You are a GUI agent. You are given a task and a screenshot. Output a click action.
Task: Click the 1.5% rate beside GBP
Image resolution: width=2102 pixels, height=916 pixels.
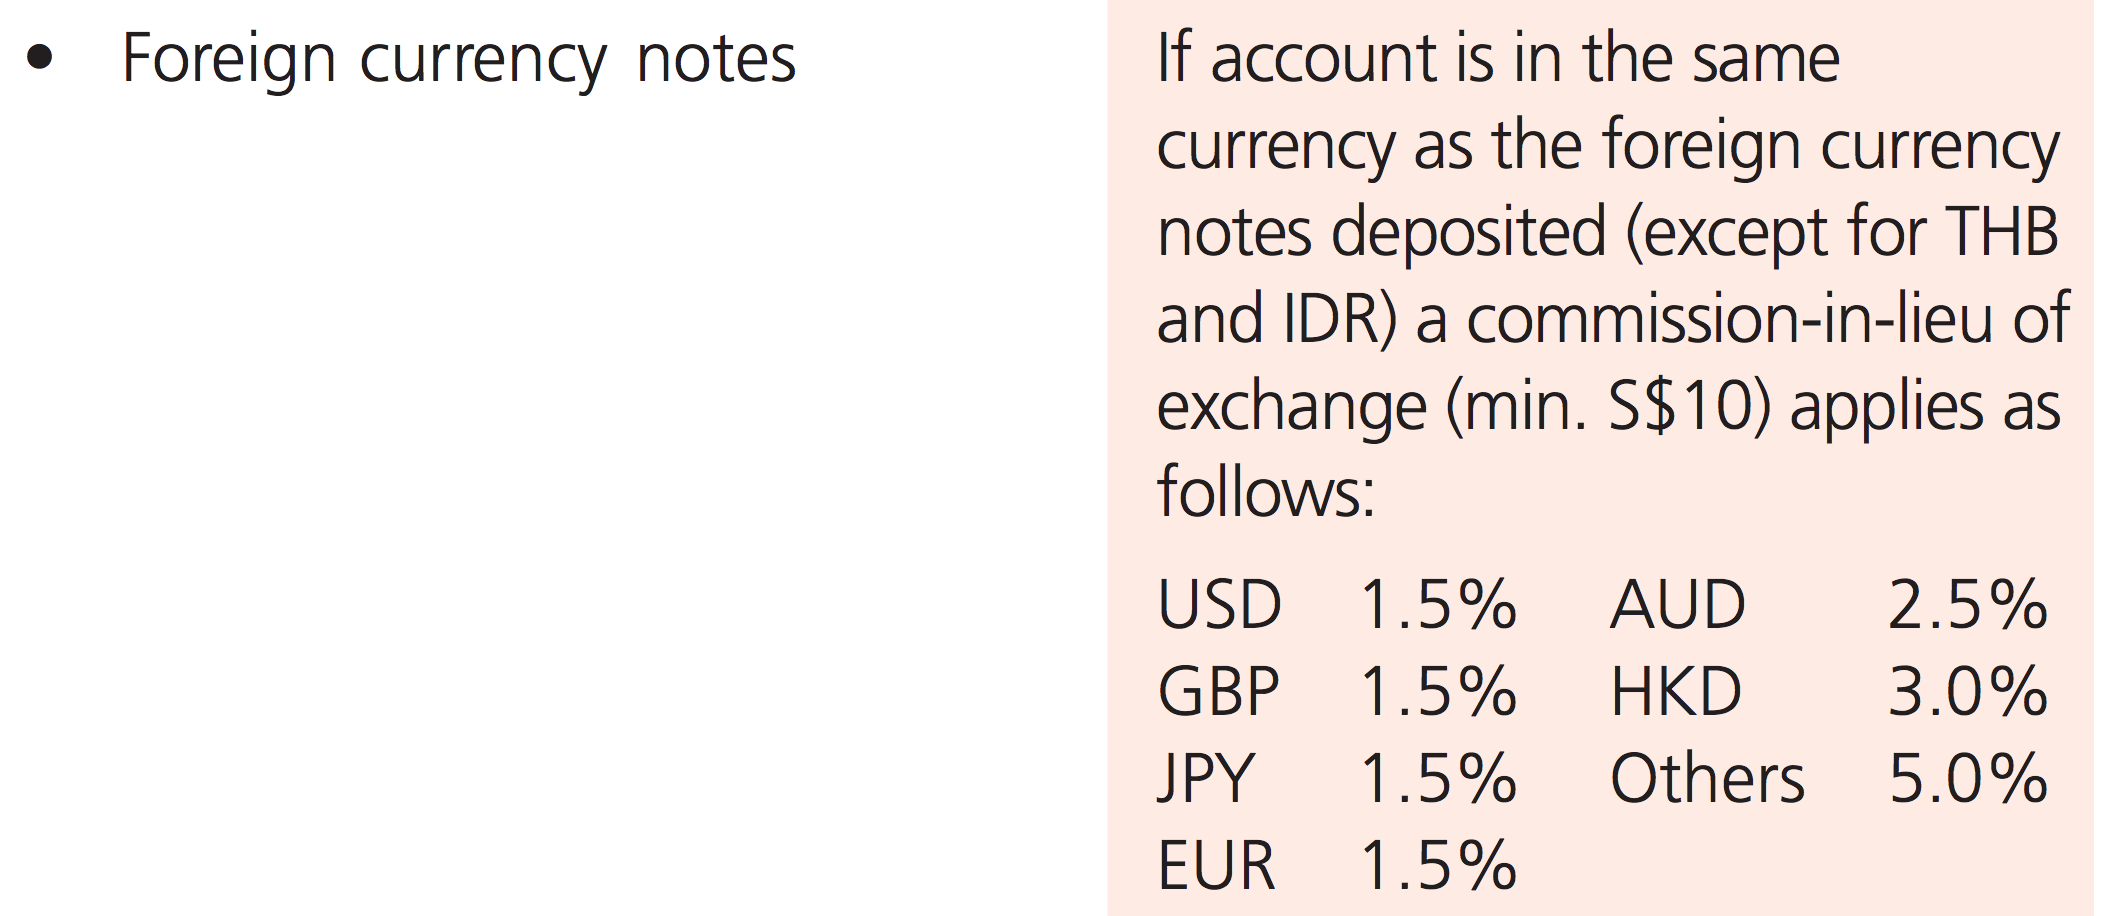pyautogui.click(x=1438, y=692)
